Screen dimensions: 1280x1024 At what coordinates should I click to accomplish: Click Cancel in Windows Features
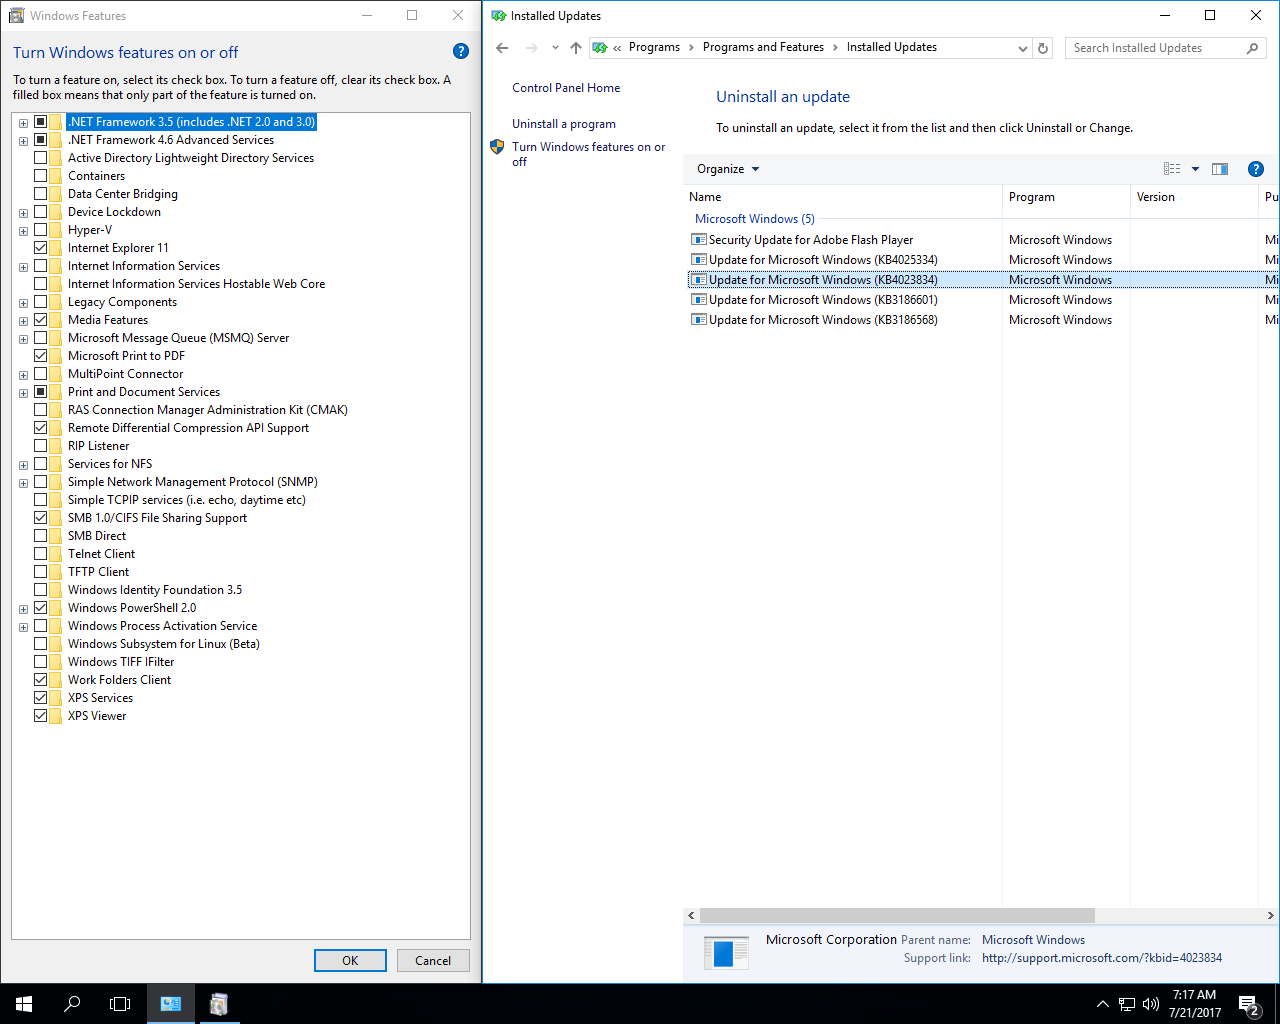[433, 961]
